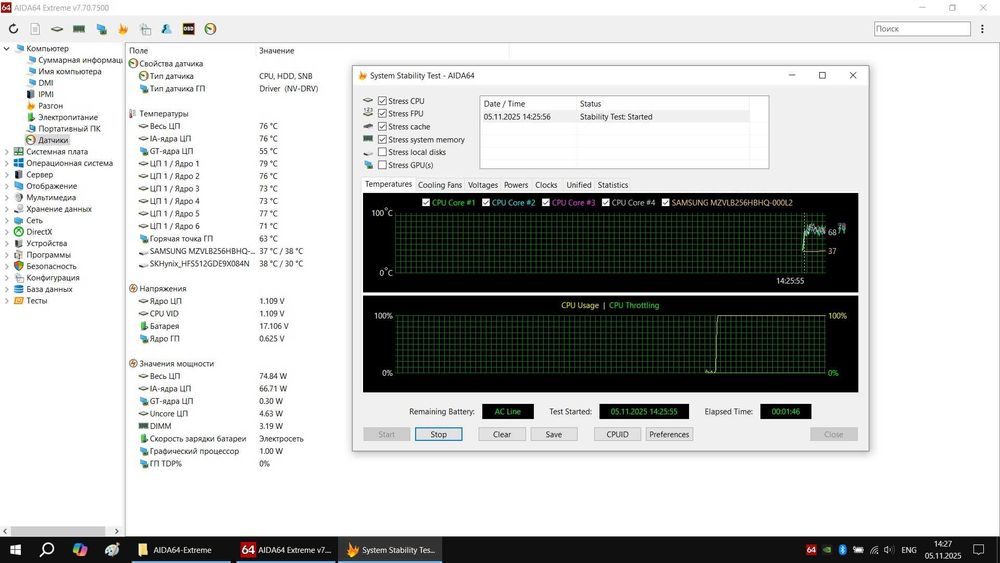Click the AIDA64 user/support toolbar icon

coord(166,29)
